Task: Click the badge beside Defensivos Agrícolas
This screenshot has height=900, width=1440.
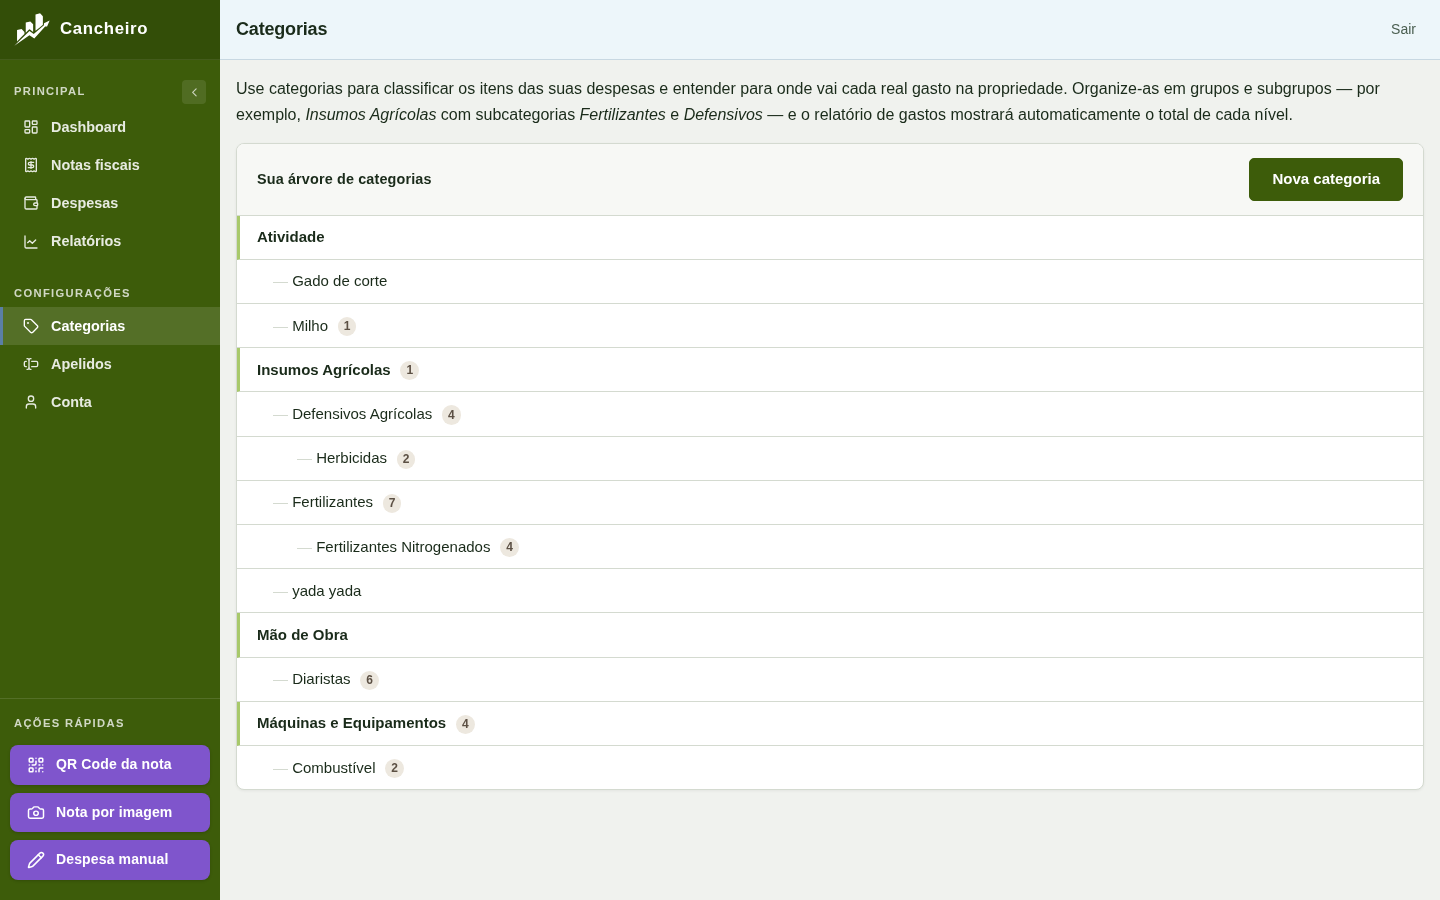Action: pos(451,415)
